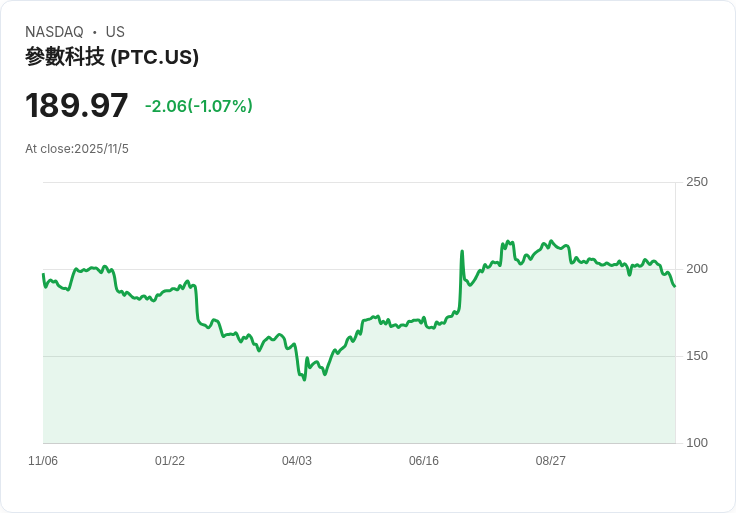This screenshot has width=736, height=513.
Task: Click the 04/03 date axis label
Action: pos(297,461)
